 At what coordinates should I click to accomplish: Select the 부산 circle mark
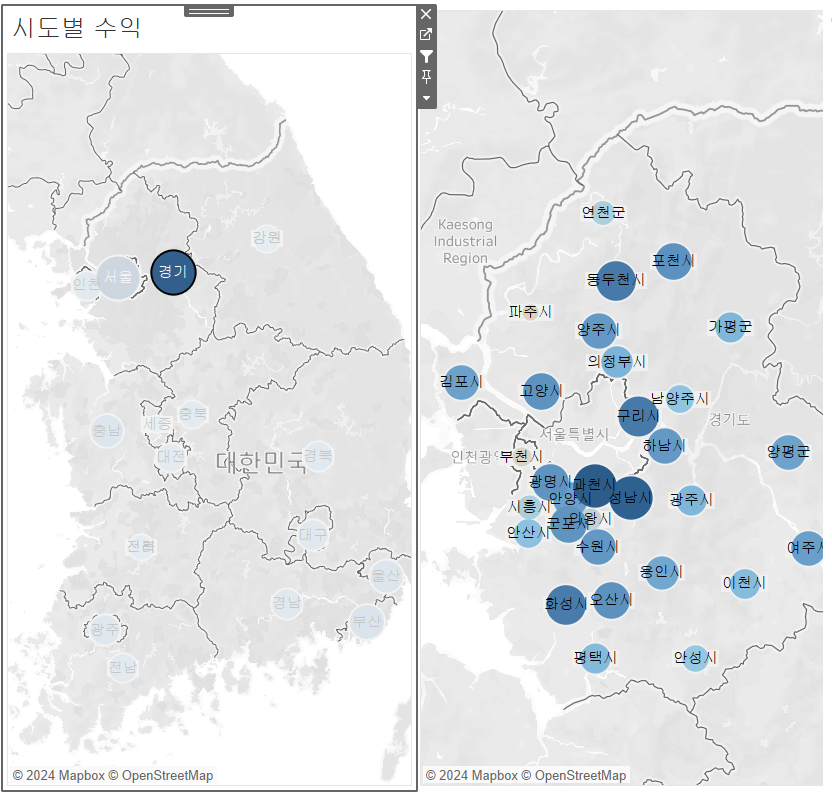coord(367,621)
